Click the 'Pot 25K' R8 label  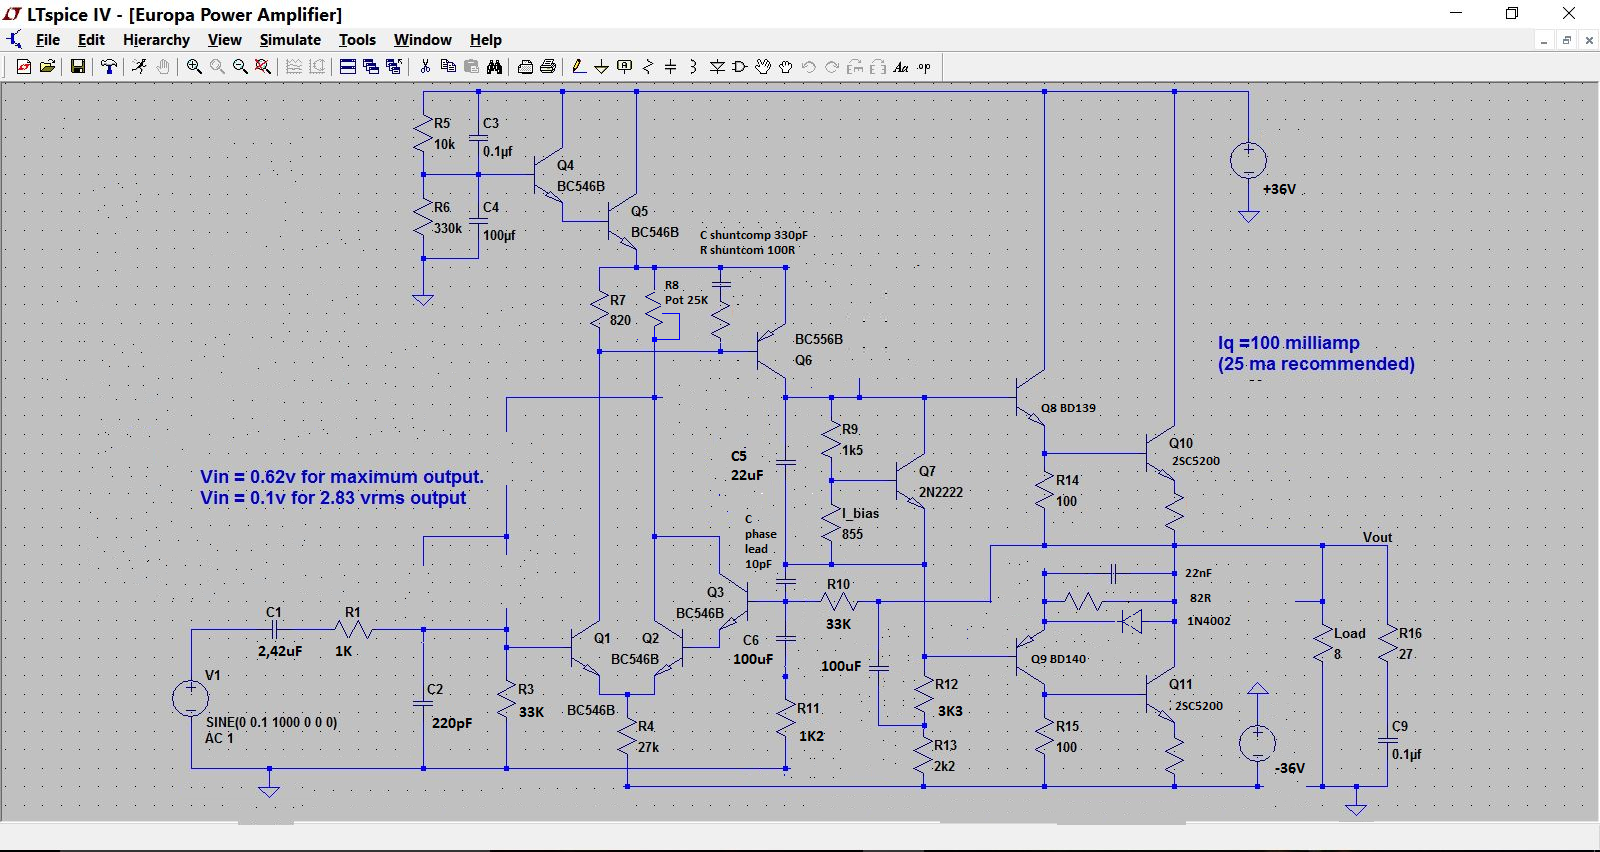pyautogui.click(x=686, y=300)
